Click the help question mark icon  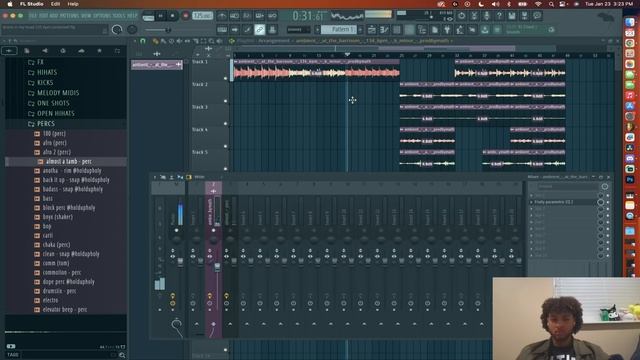(x=499, y=16)
